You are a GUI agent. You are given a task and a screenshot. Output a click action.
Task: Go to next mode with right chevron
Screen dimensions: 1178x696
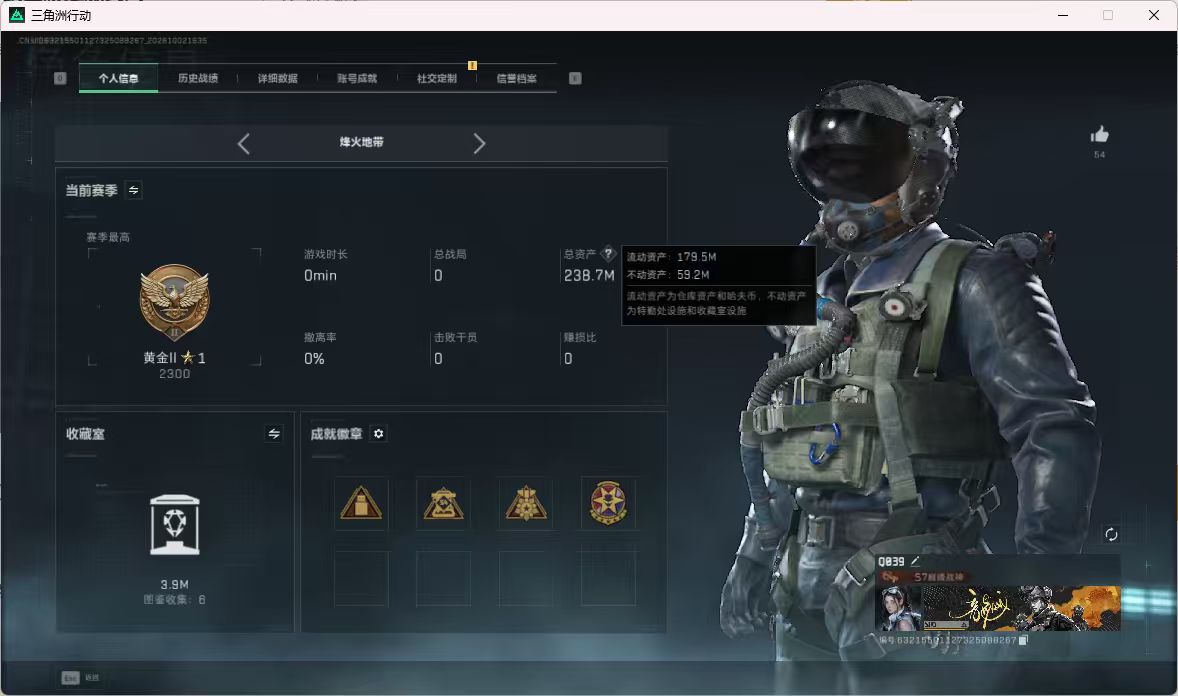479,144
